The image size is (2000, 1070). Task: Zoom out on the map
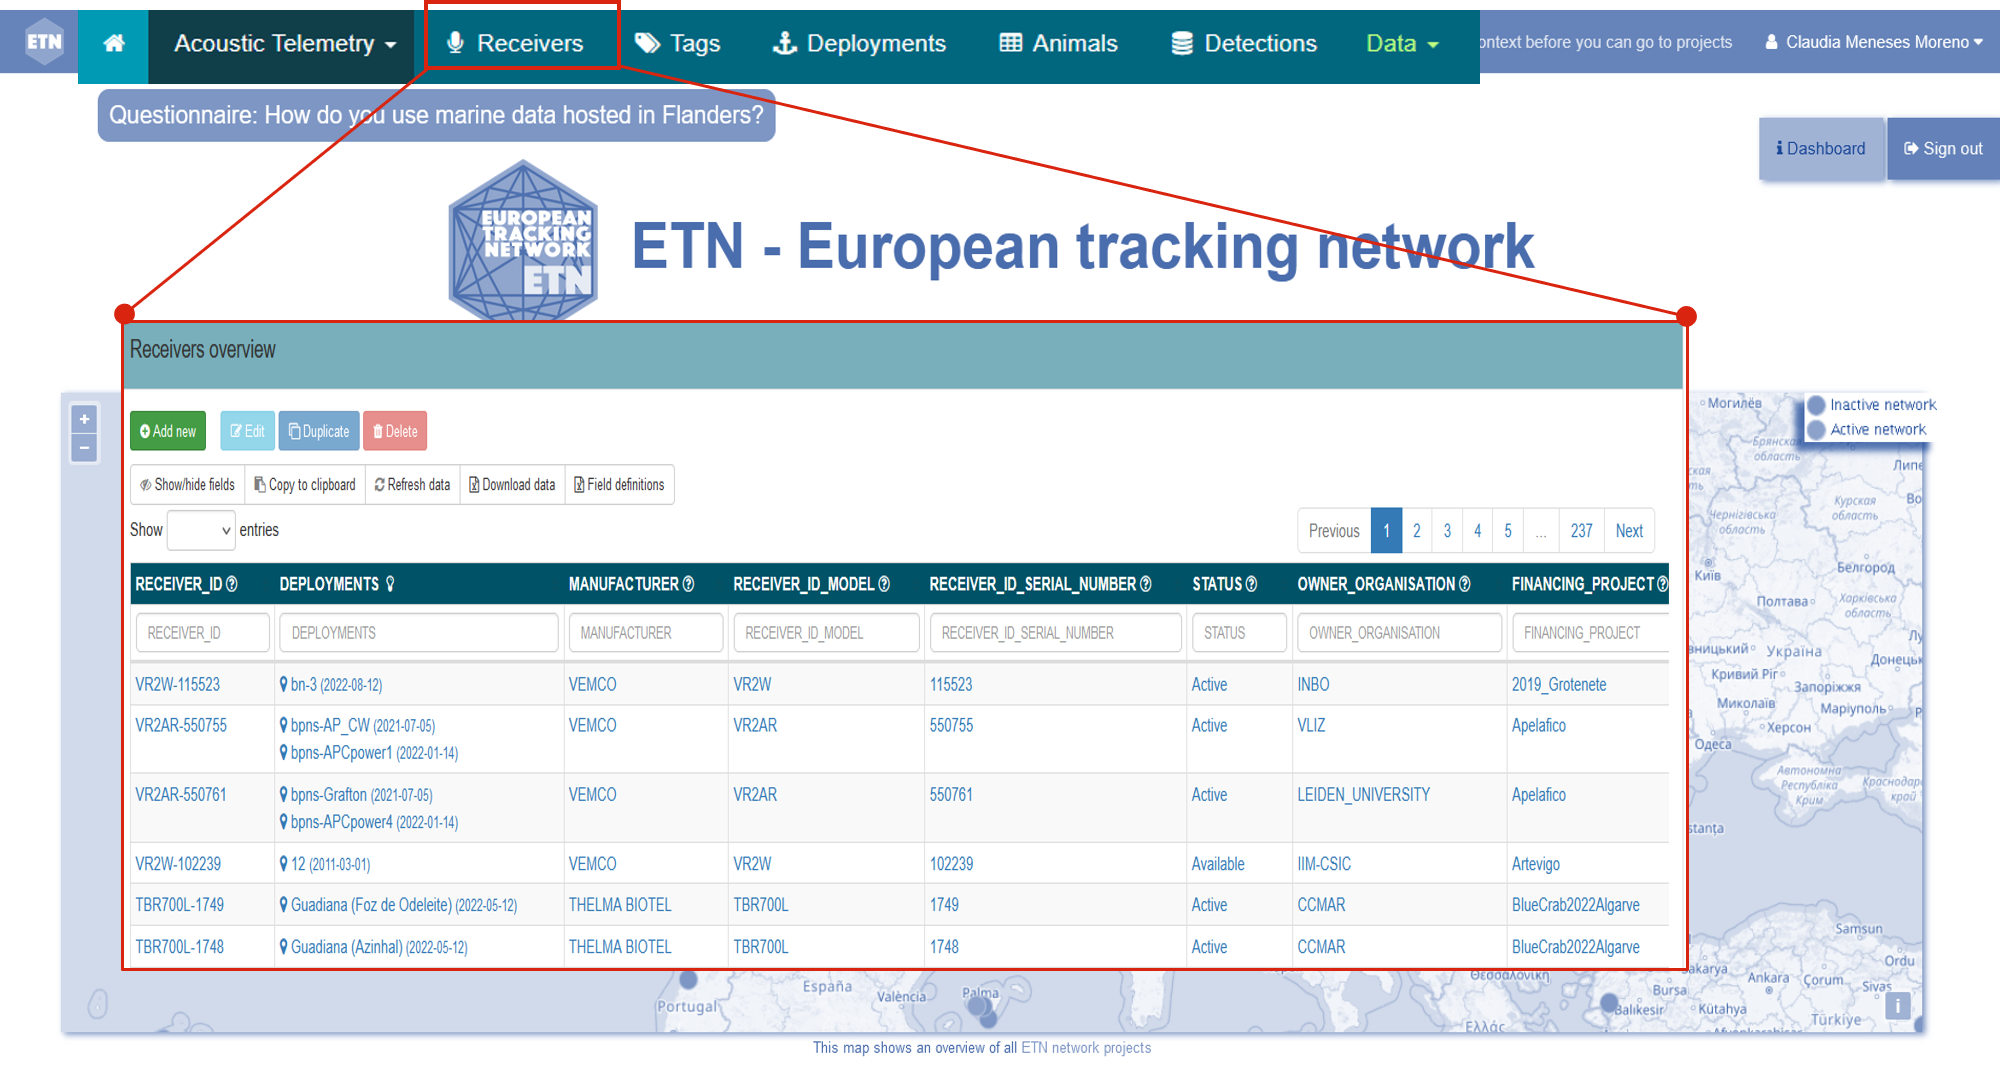(x=85, y=448)
